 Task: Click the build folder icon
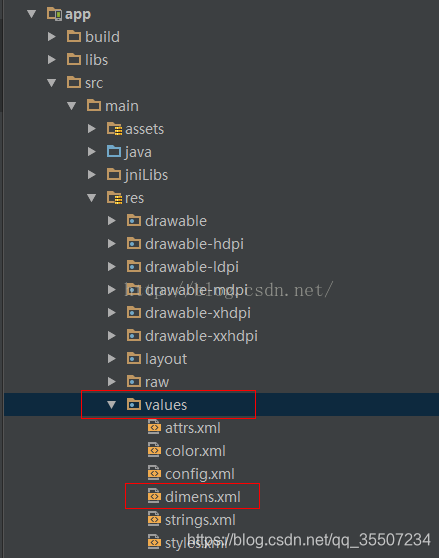[74, 36]
